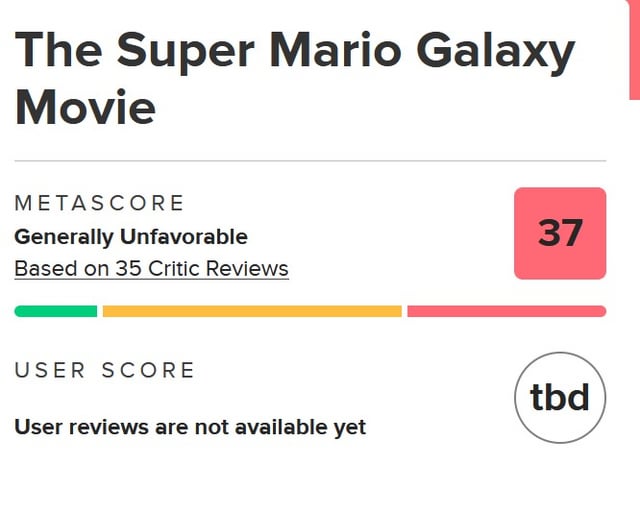Image resolution: width=640 pixels, height=514 pixels.
Task: Click the word "Unfavorable" under METASCORE
Action: click(184, 237)
